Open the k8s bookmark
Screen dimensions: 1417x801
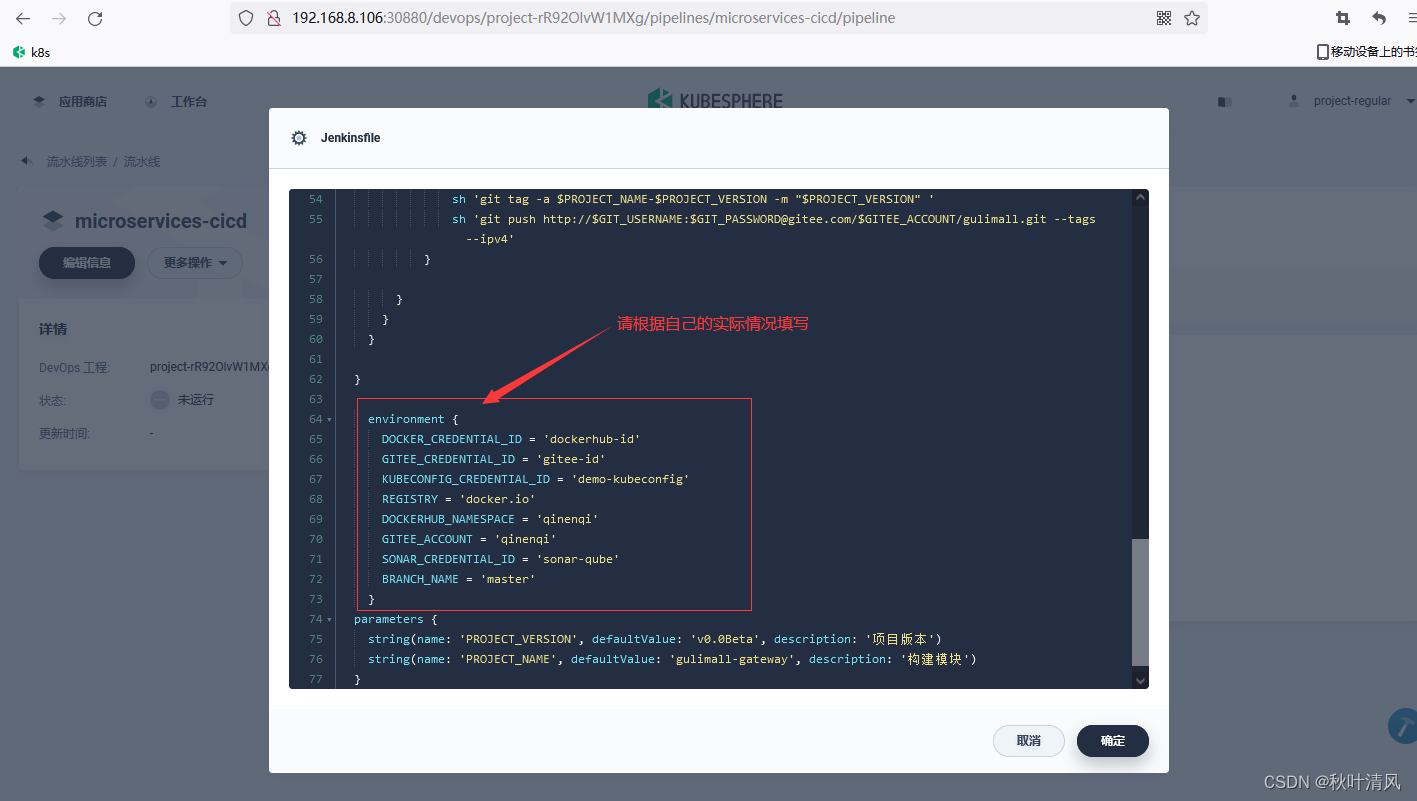[x=32, y=52]
